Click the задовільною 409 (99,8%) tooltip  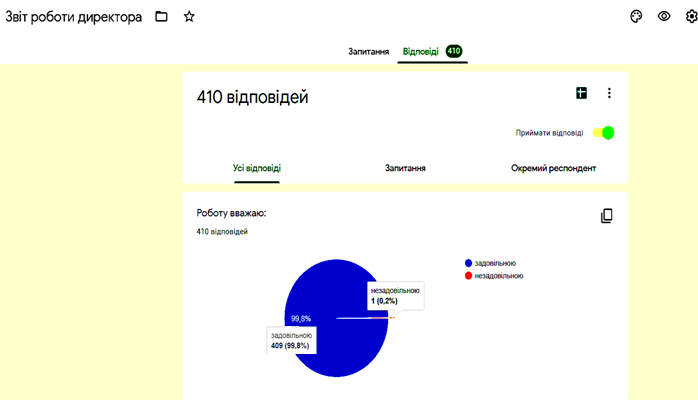[292, 340]
